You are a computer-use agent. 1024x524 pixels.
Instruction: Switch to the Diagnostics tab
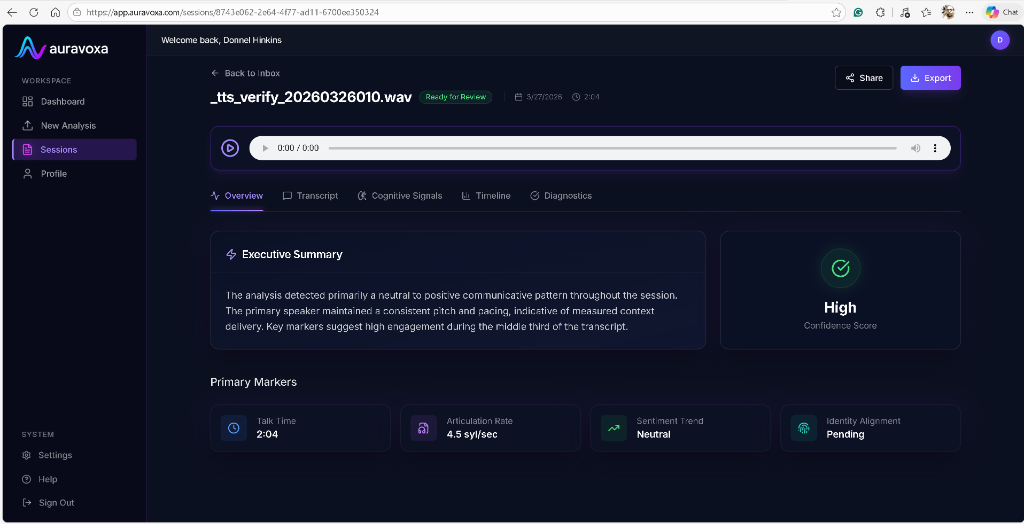click(x=561, y=195)
